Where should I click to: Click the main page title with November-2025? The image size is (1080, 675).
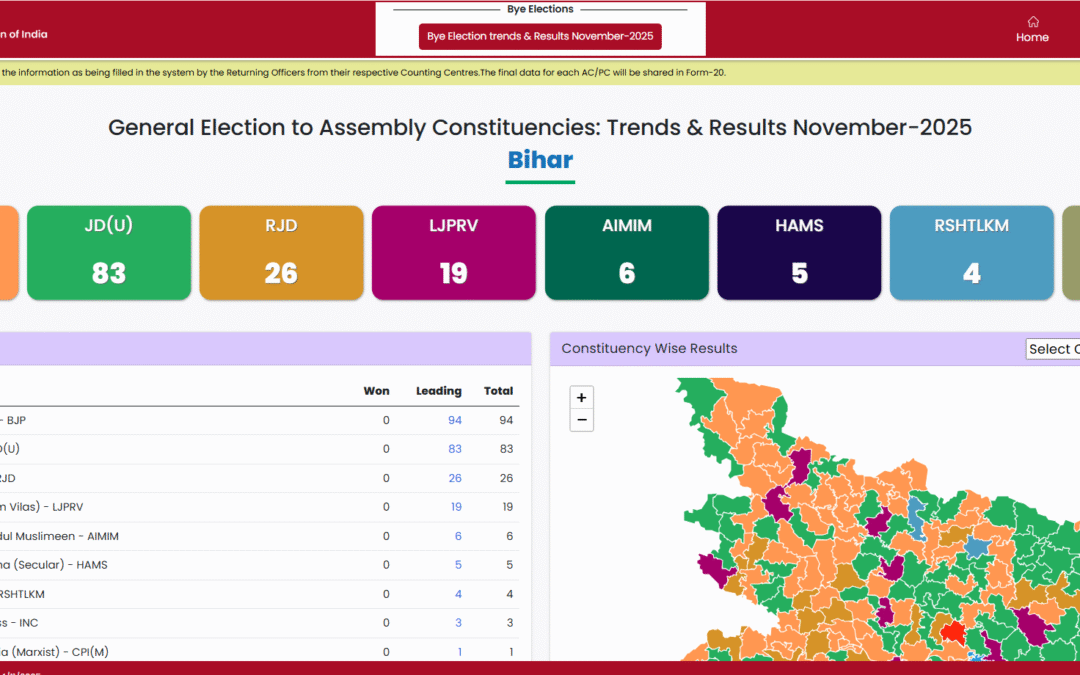click(x=540, y=127)
